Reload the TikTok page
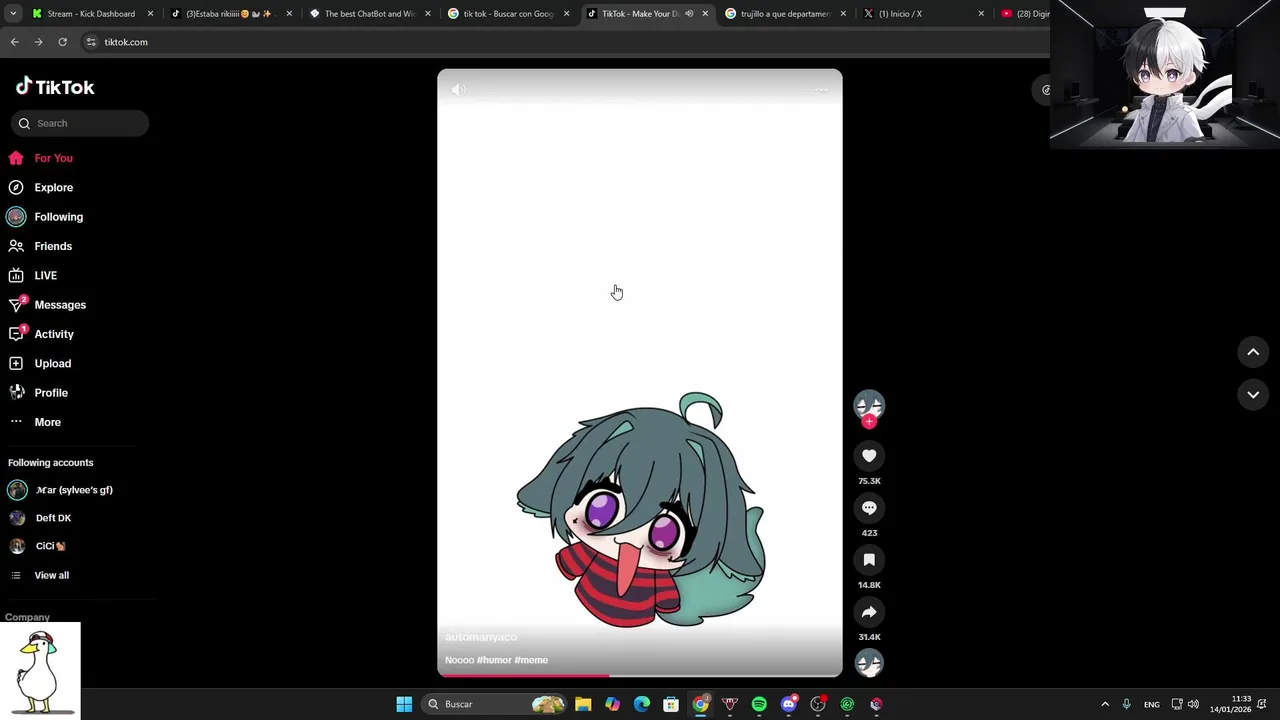Viewport: 1280px width, 720px height. [x=62, y=42]
